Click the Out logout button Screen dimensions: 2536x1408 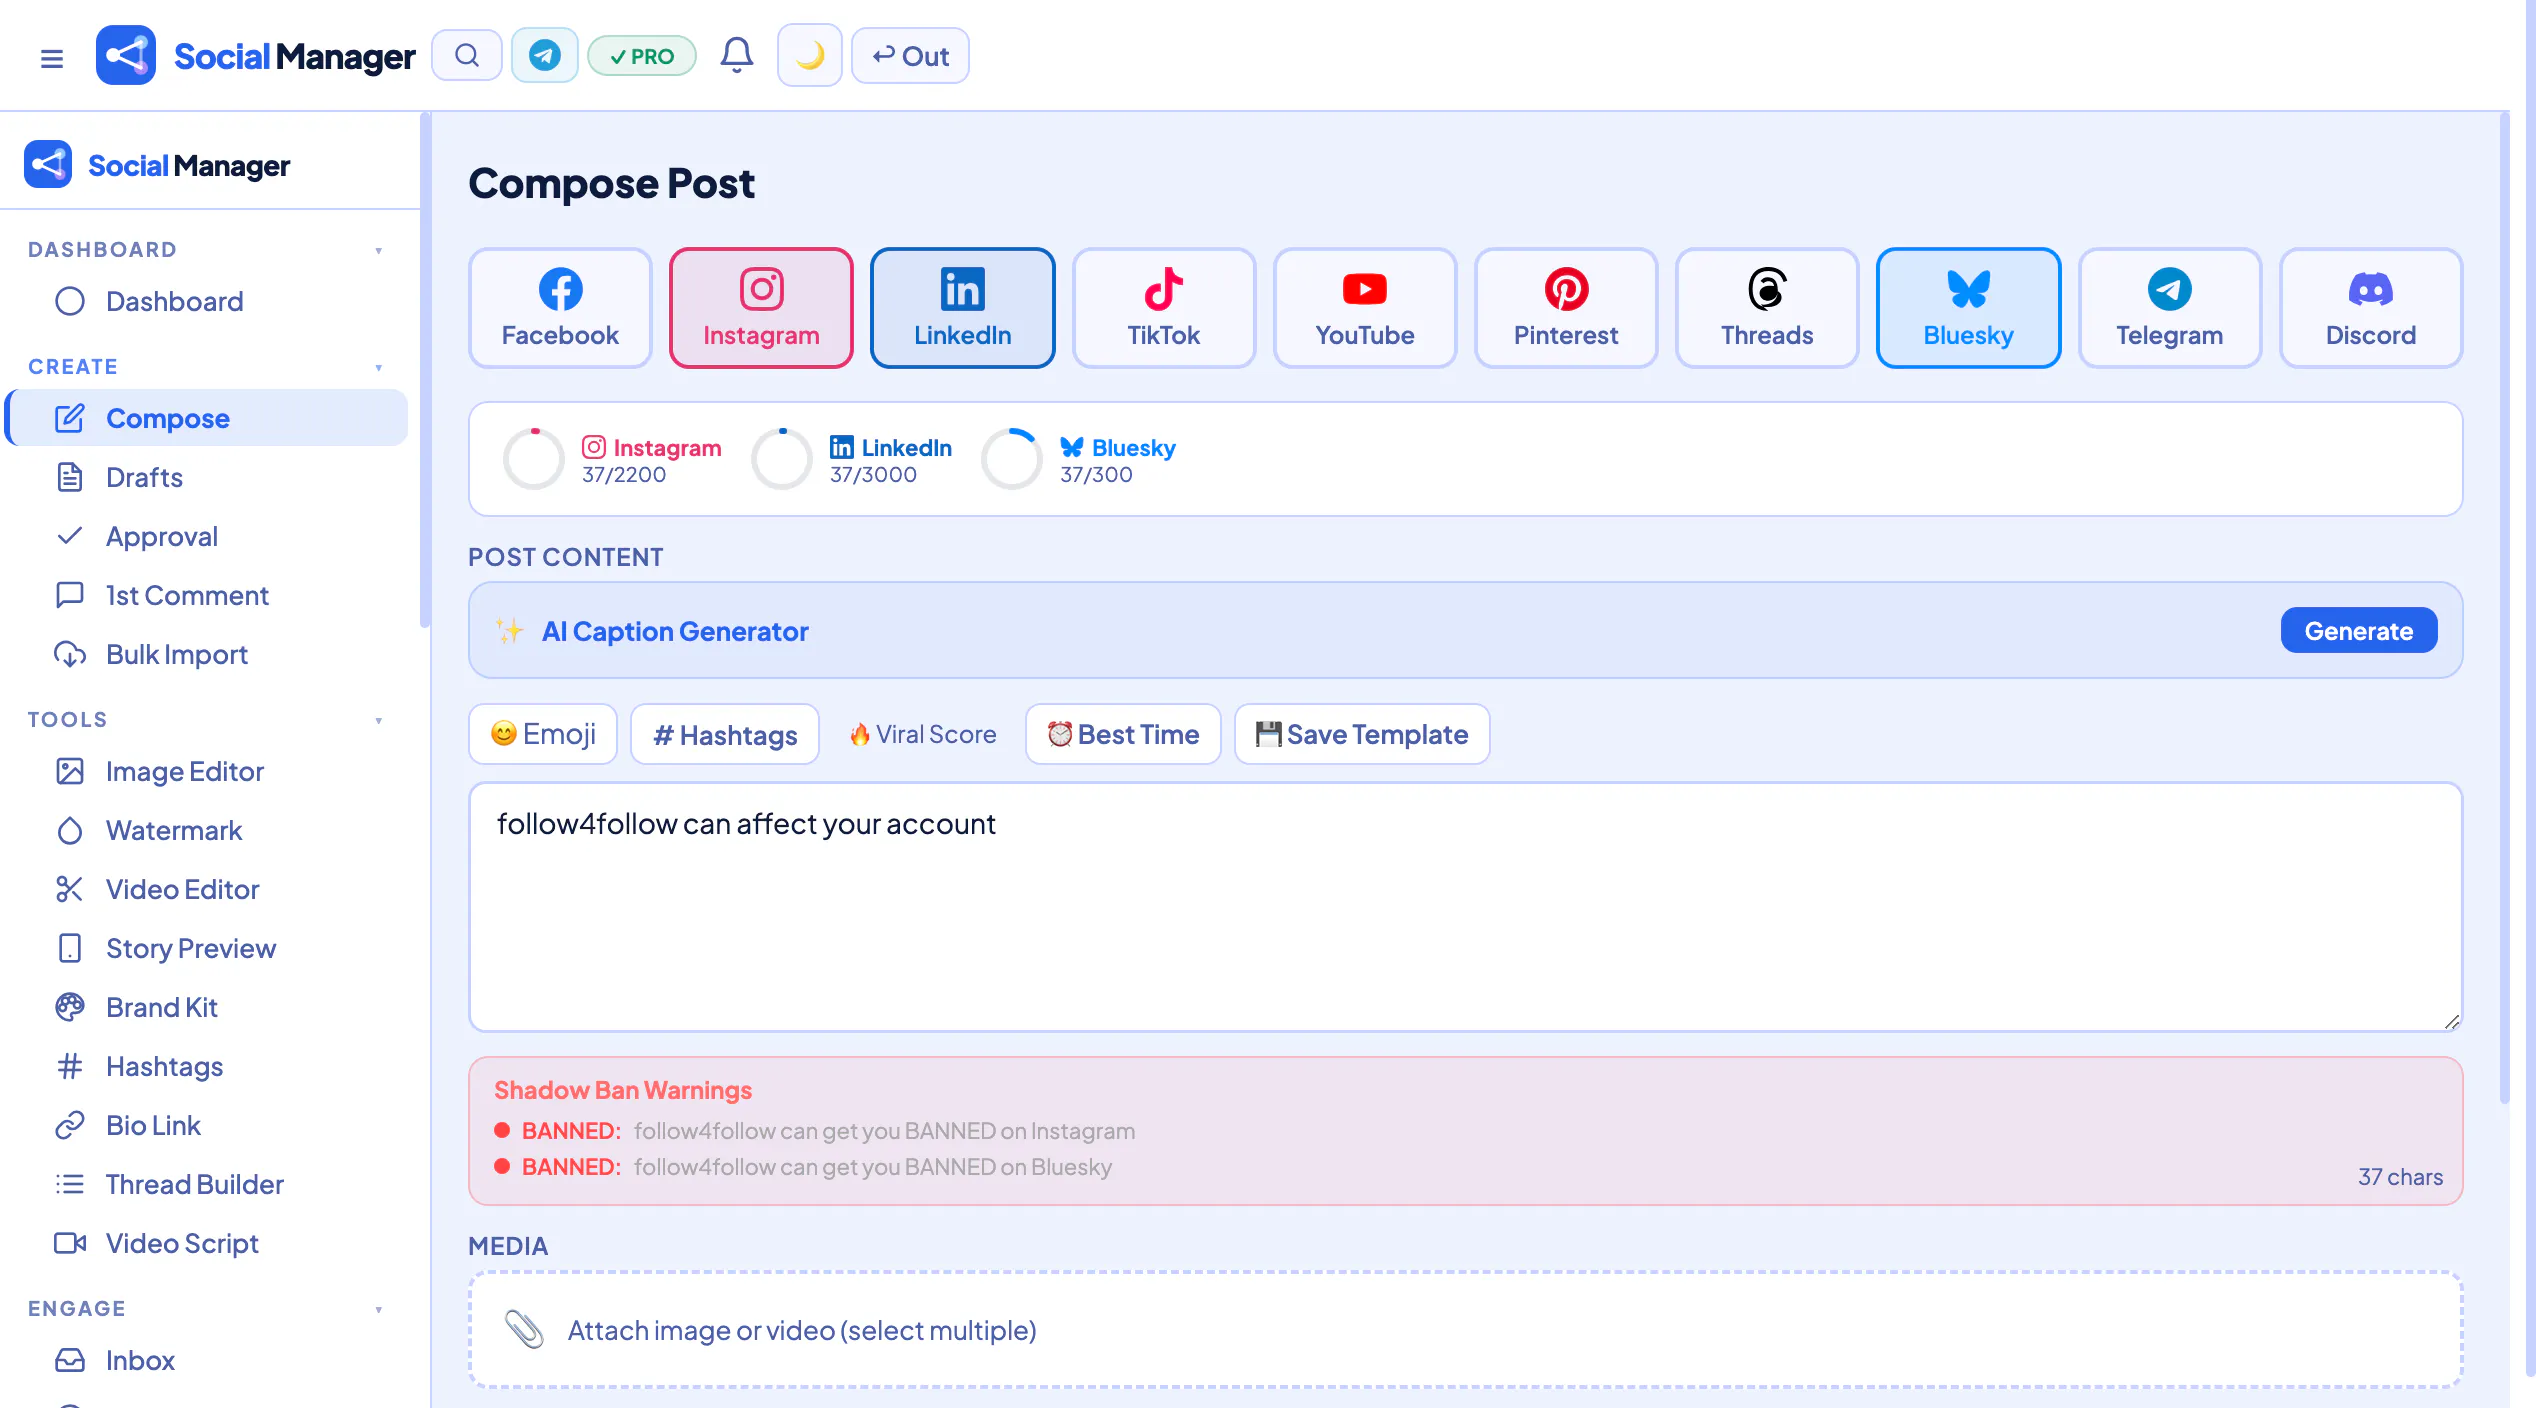pos(910,55)
